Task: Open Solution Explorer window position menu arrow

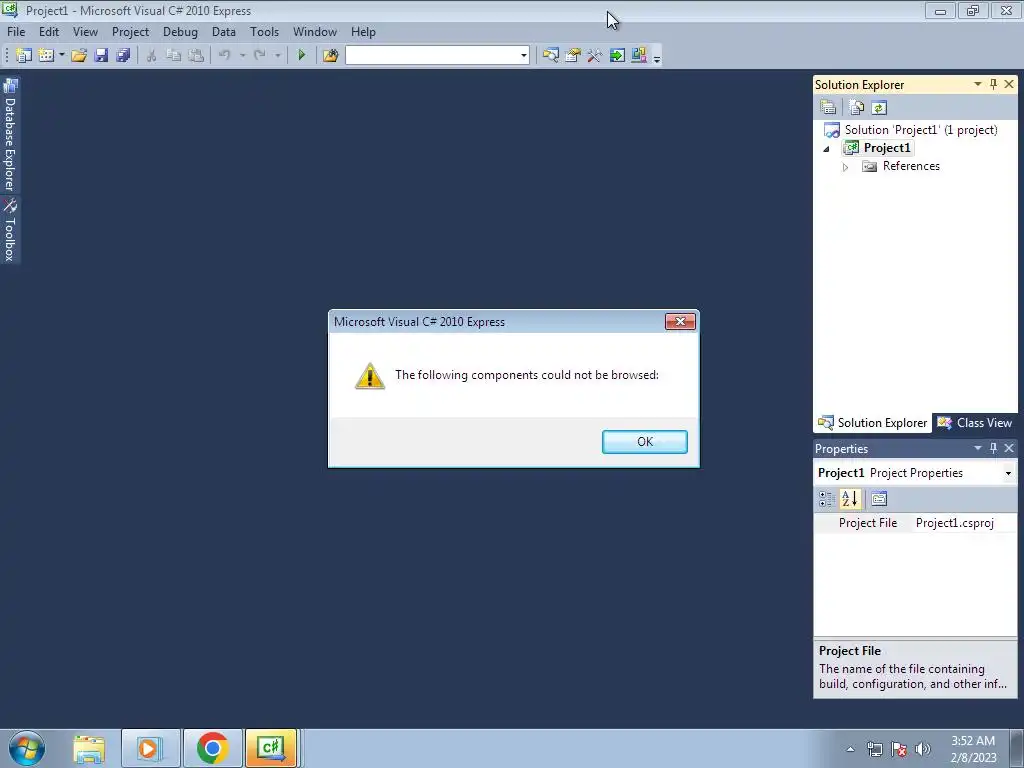Action: 978,84
